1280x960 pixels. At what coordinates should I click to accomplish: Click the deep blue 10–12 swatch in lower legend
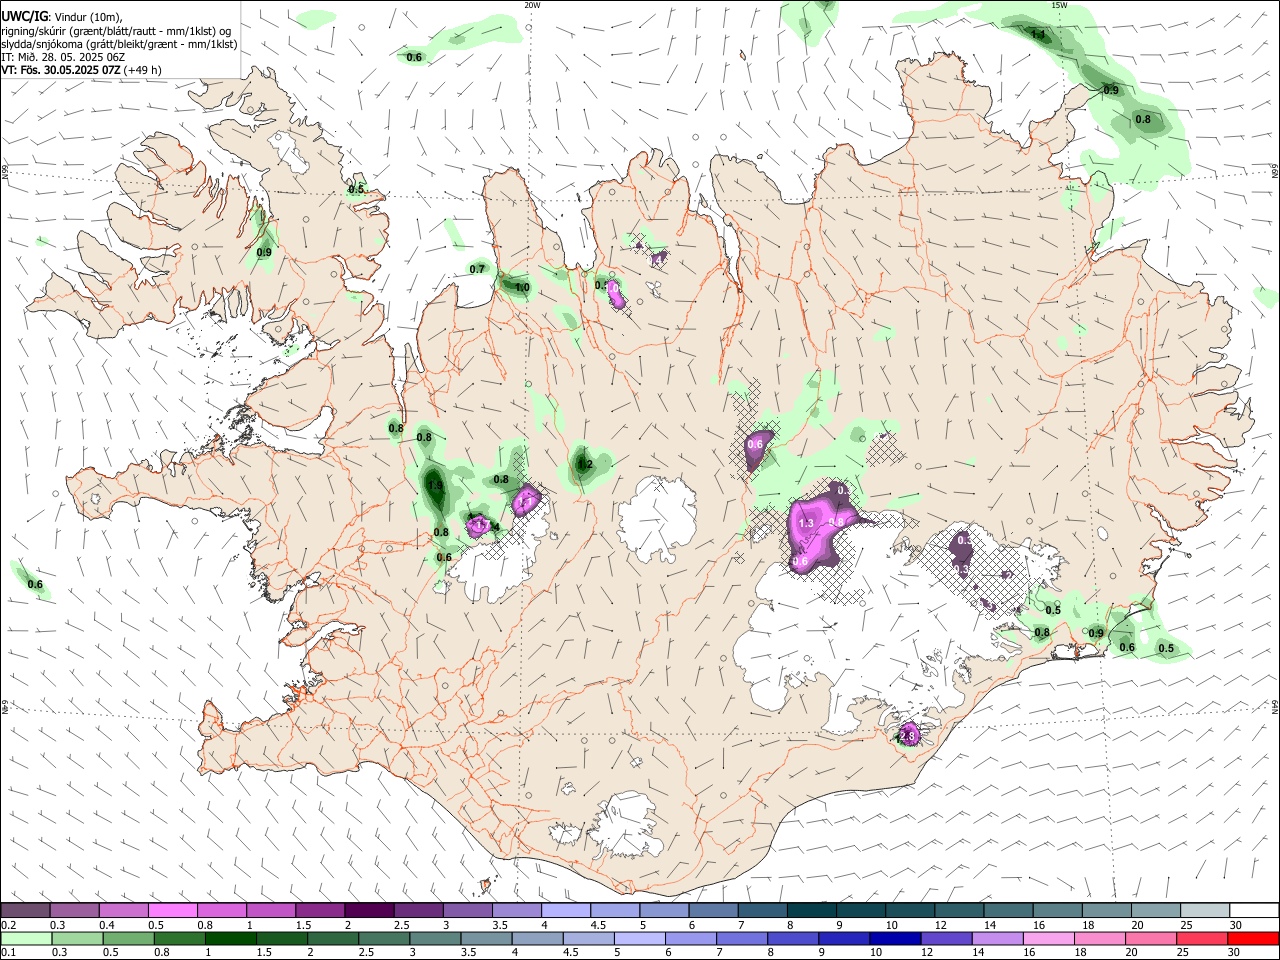pyautogui.click(x=895, y=938)
